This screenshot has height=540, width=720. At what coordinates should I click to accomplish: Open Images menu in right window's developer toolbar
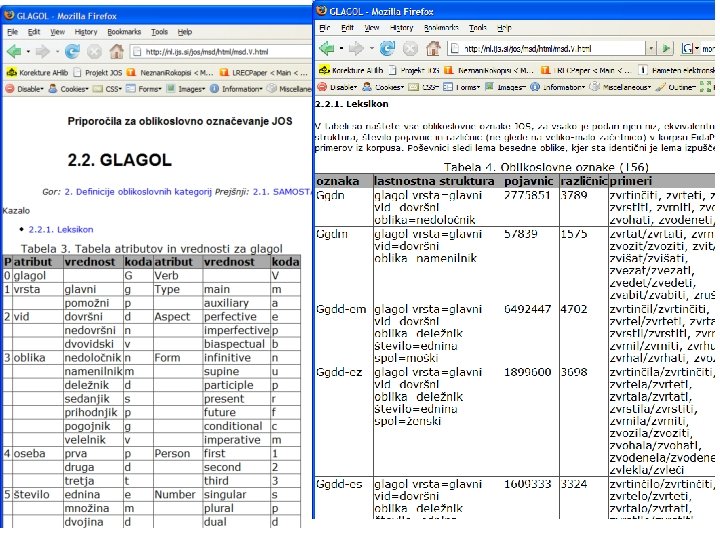click(505, 86)
